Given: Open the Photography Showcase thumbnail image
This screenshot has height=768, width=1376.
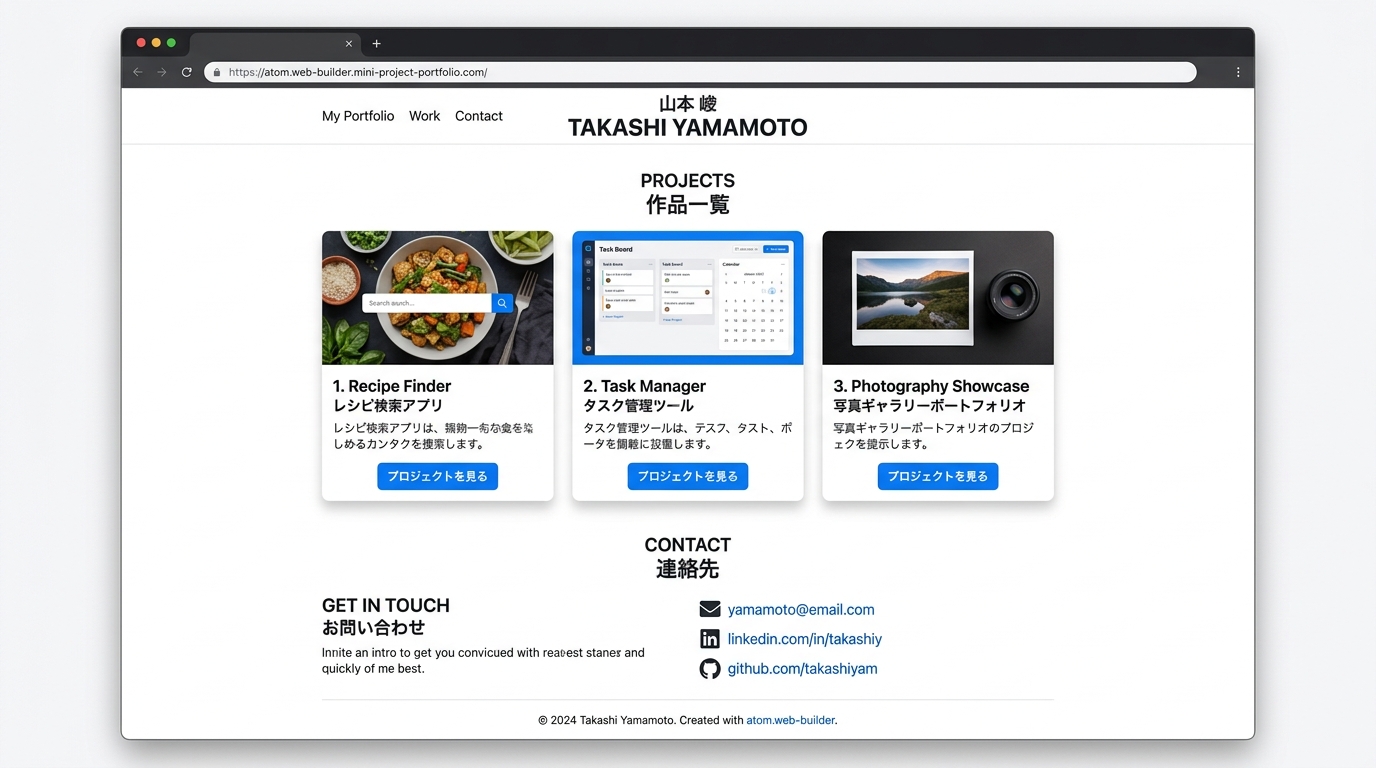Looking at the screenshot, I should [938, 298].
